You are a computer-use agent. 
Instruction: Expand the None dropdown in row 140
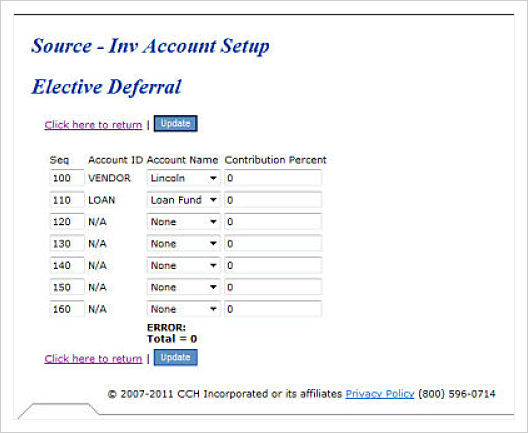(184, 266)
